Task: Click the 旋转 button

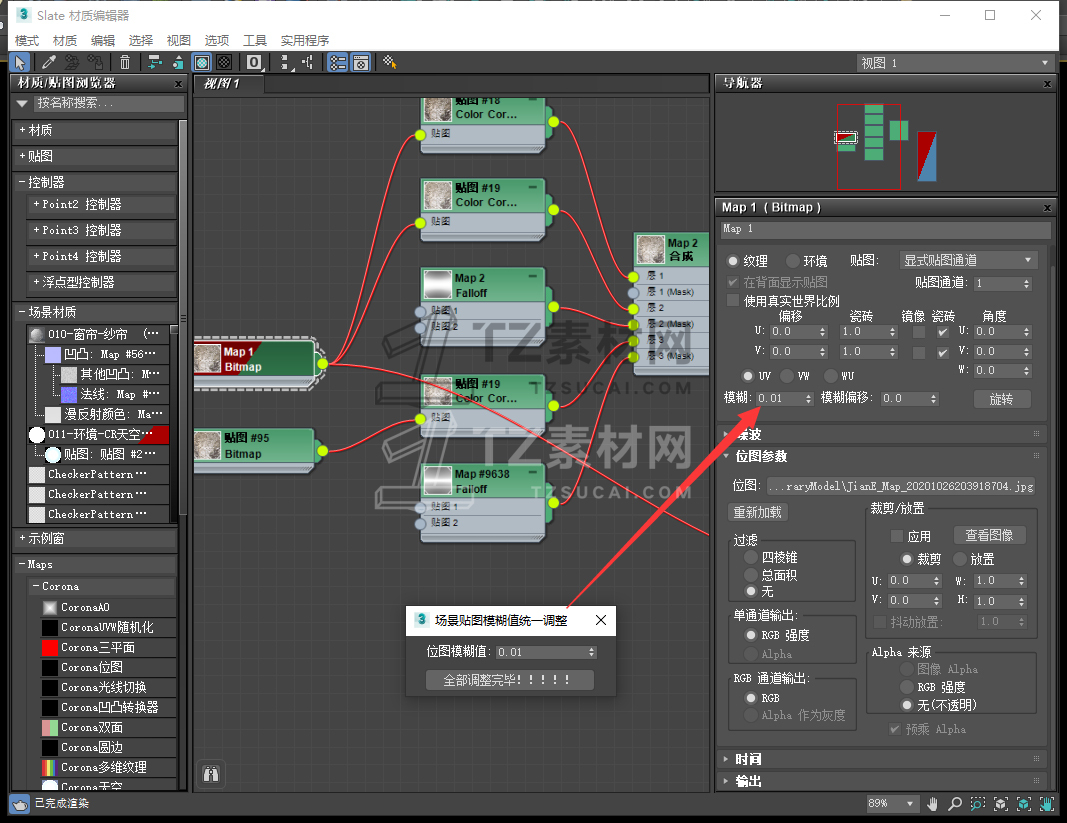Action: coord(1002,399)
